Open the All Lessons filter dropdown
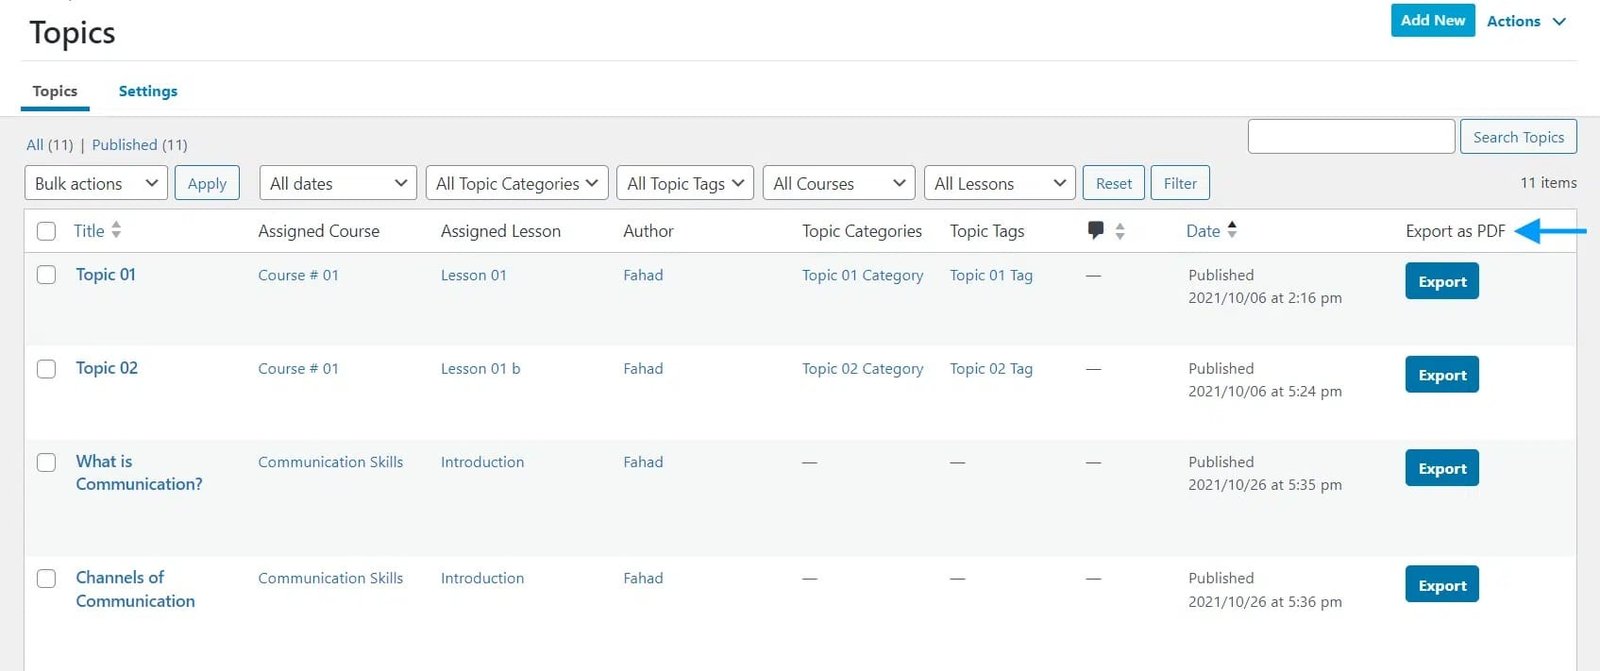 1000,183
